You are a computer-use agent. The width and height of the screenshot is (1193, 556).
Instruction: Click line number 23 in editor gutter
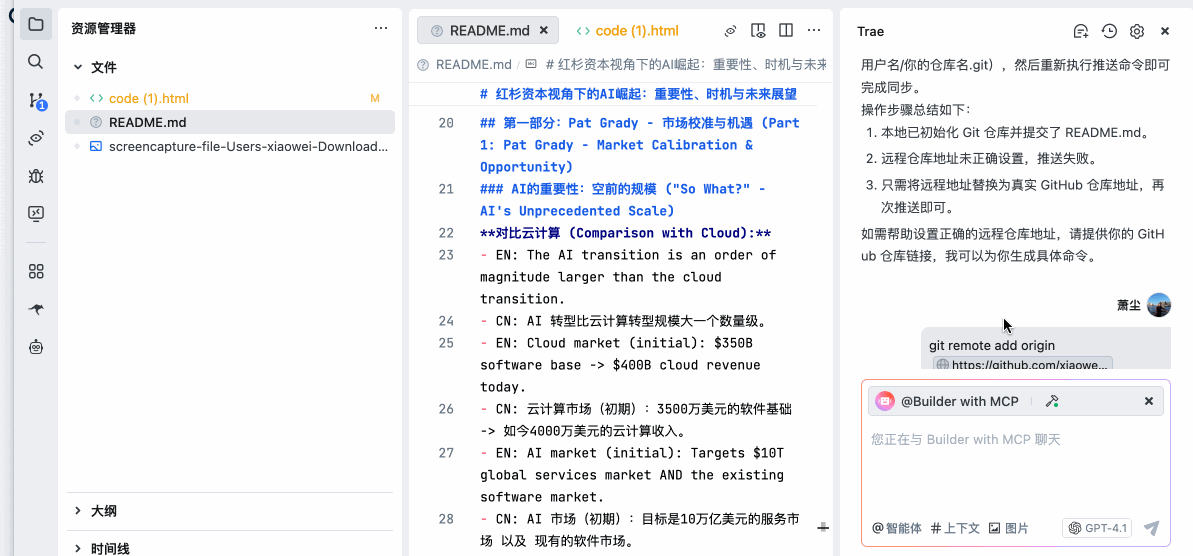[x=447, y=255]
